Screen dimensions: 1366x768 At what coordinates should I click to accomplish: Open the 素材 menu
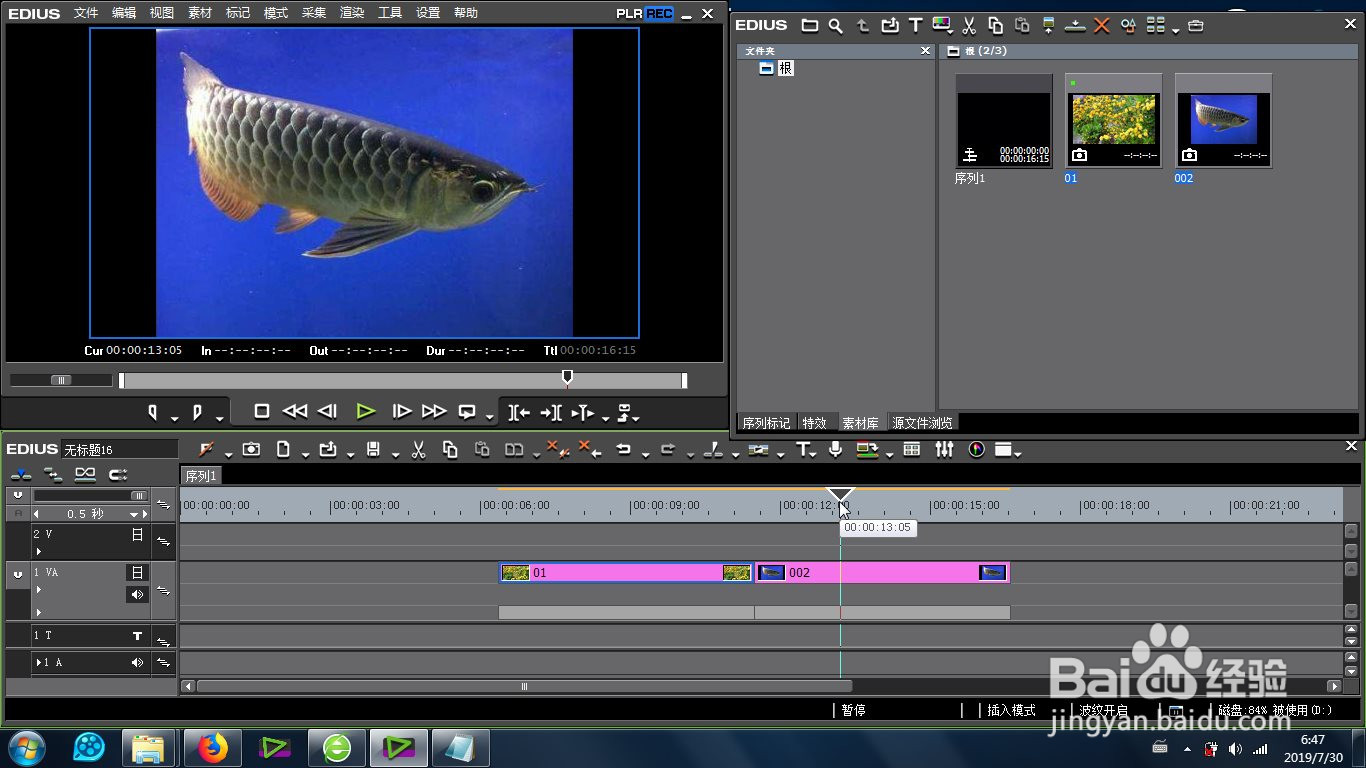200,13
